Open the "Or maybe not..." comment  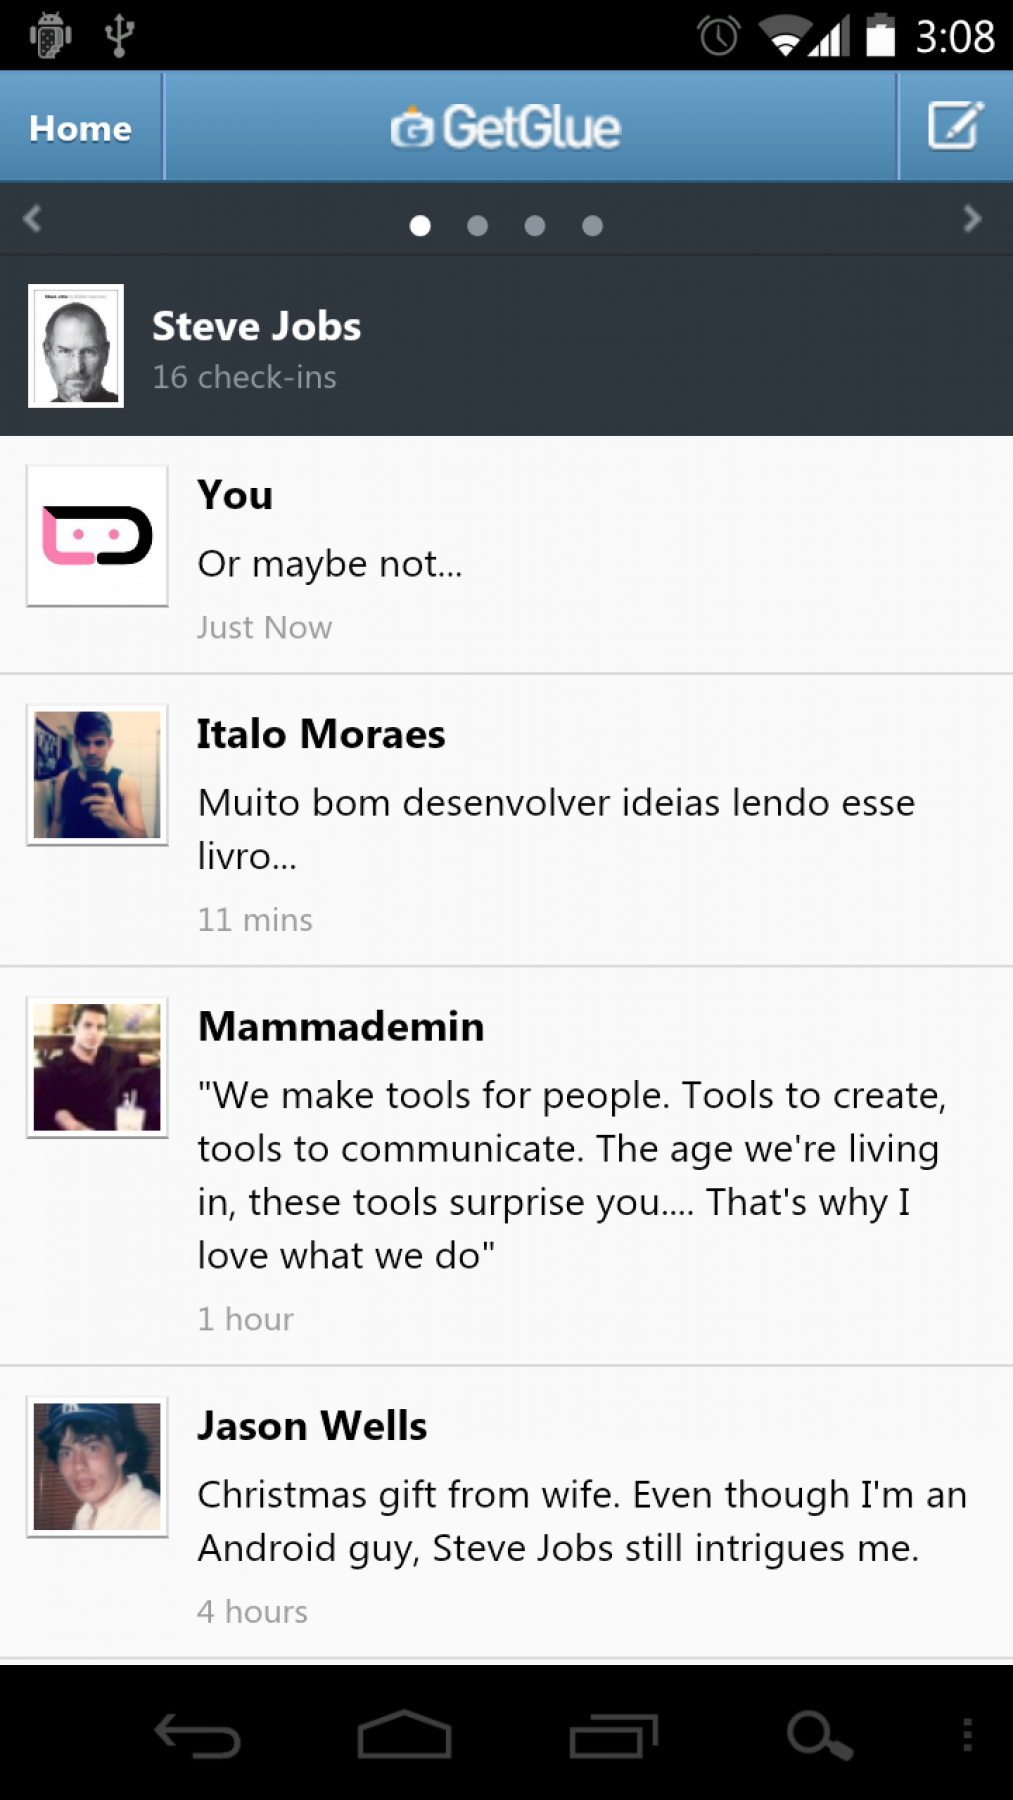click(x=330, y=564)
